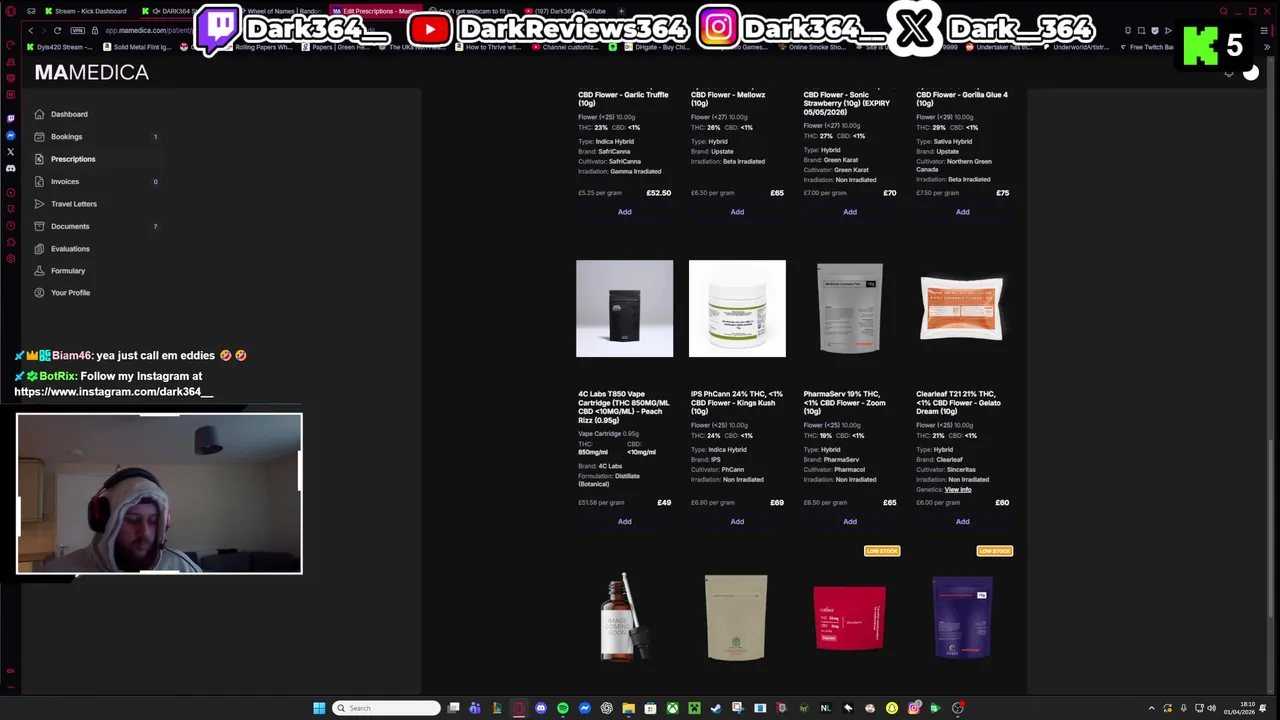Open File Explorer from the taskbar

pos(628,708)
